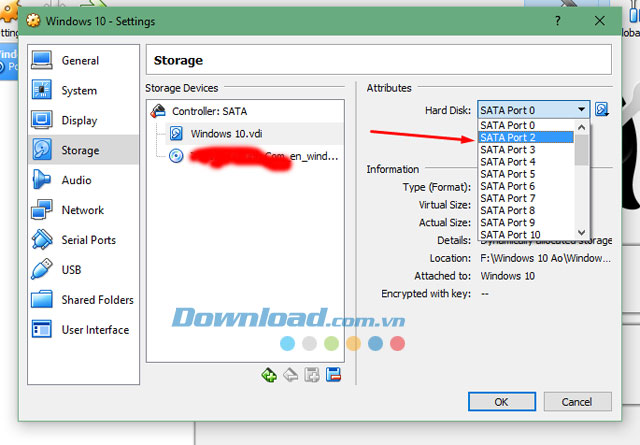
Task: Click port list scroll up arrow
Action: [x=582, y=127]
